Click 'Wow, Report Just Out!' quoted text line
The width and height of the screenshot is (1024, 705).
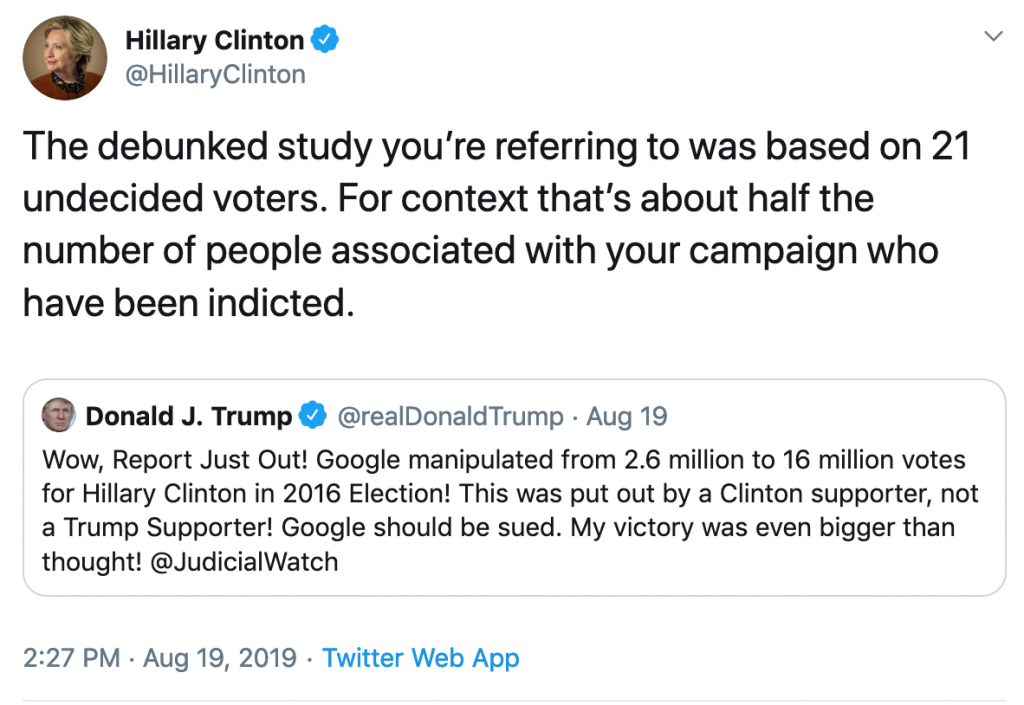coord(175,460)
